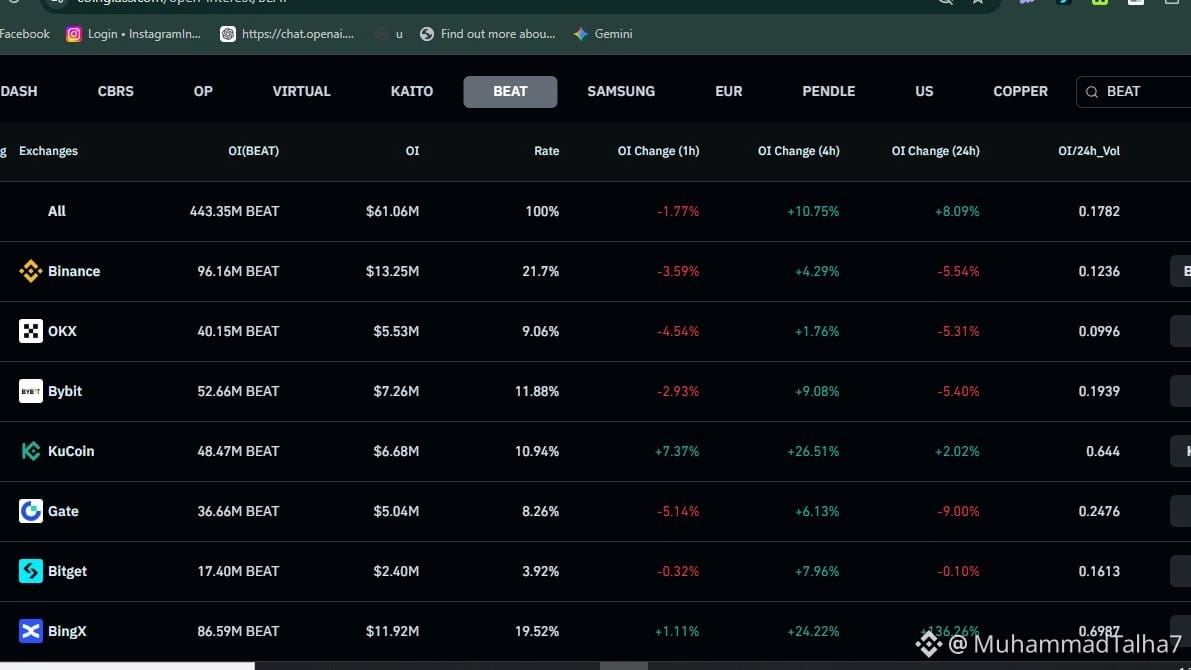Select the DASH coin tab
The image size is (1191, 670).
[x=19, y=91]
